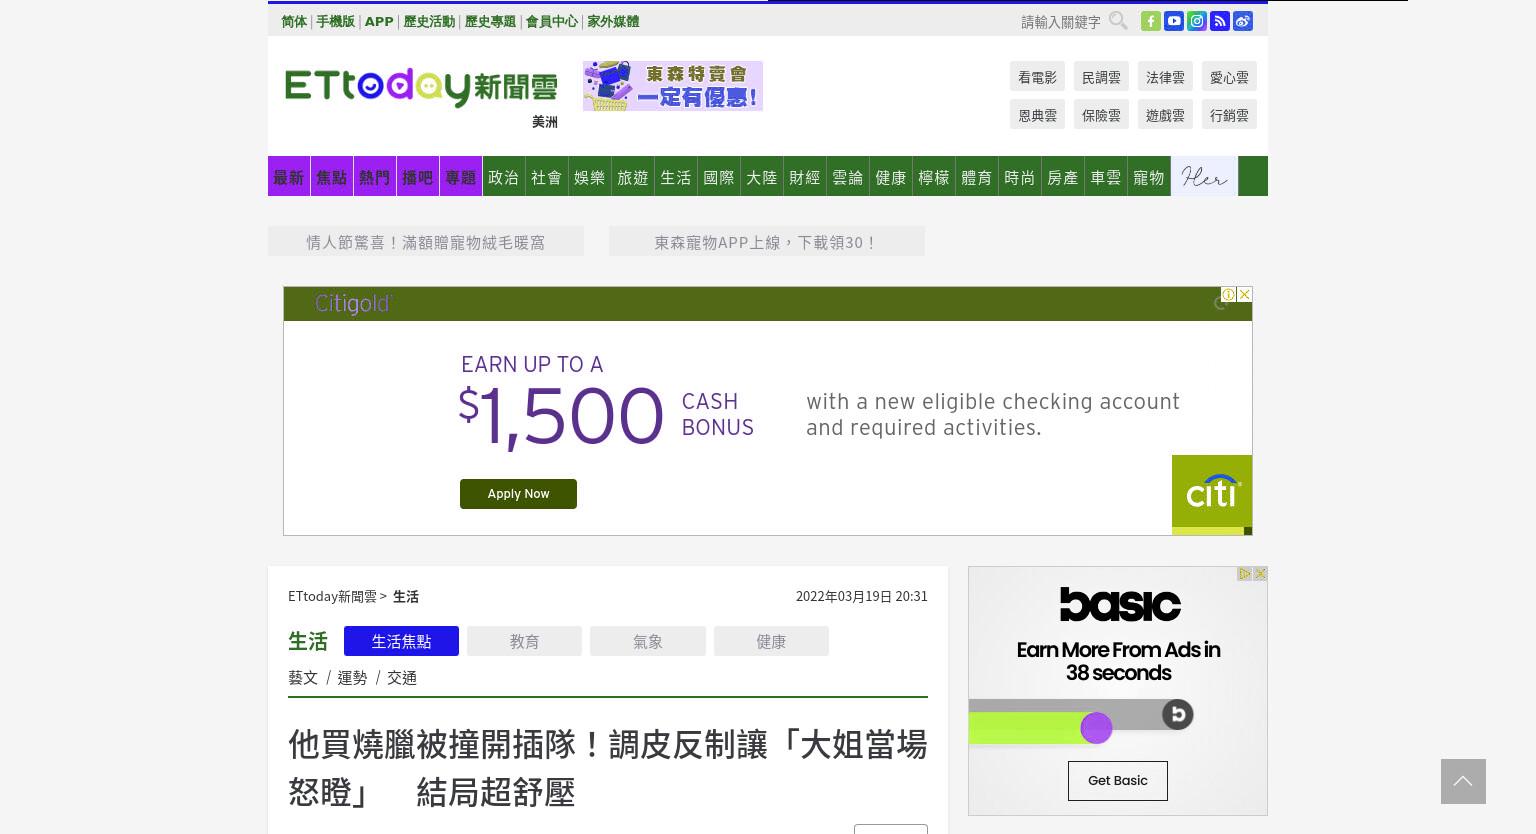Image resolution: width=1536 pixels, height=834 pixels.
Task: Open the Instagram social icon
Action: click(x=1197, y=21)
